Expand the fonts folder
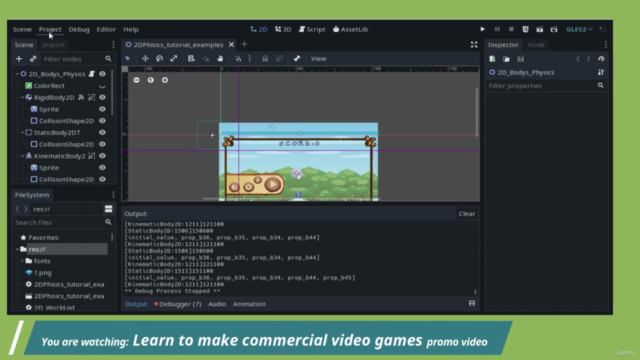This screenshot has height=360, width=640. (x=22, y=261)
